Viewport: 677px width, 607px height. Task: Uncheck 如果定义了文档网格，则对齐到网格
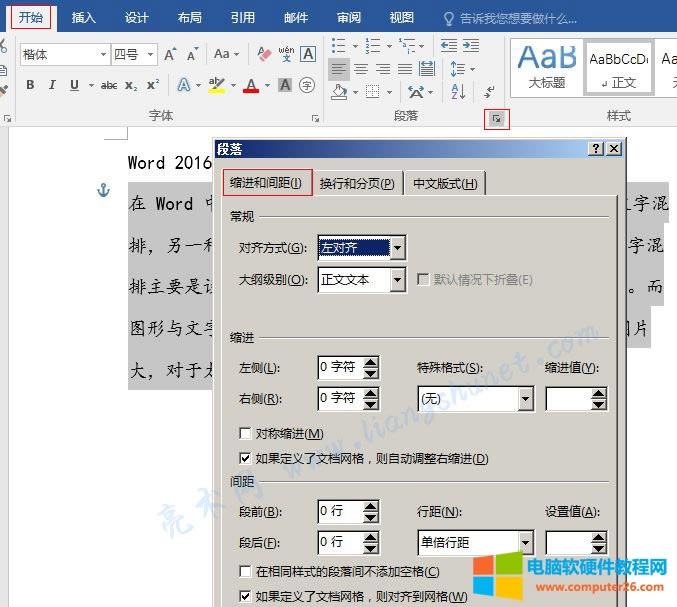(x=245, y=596)
